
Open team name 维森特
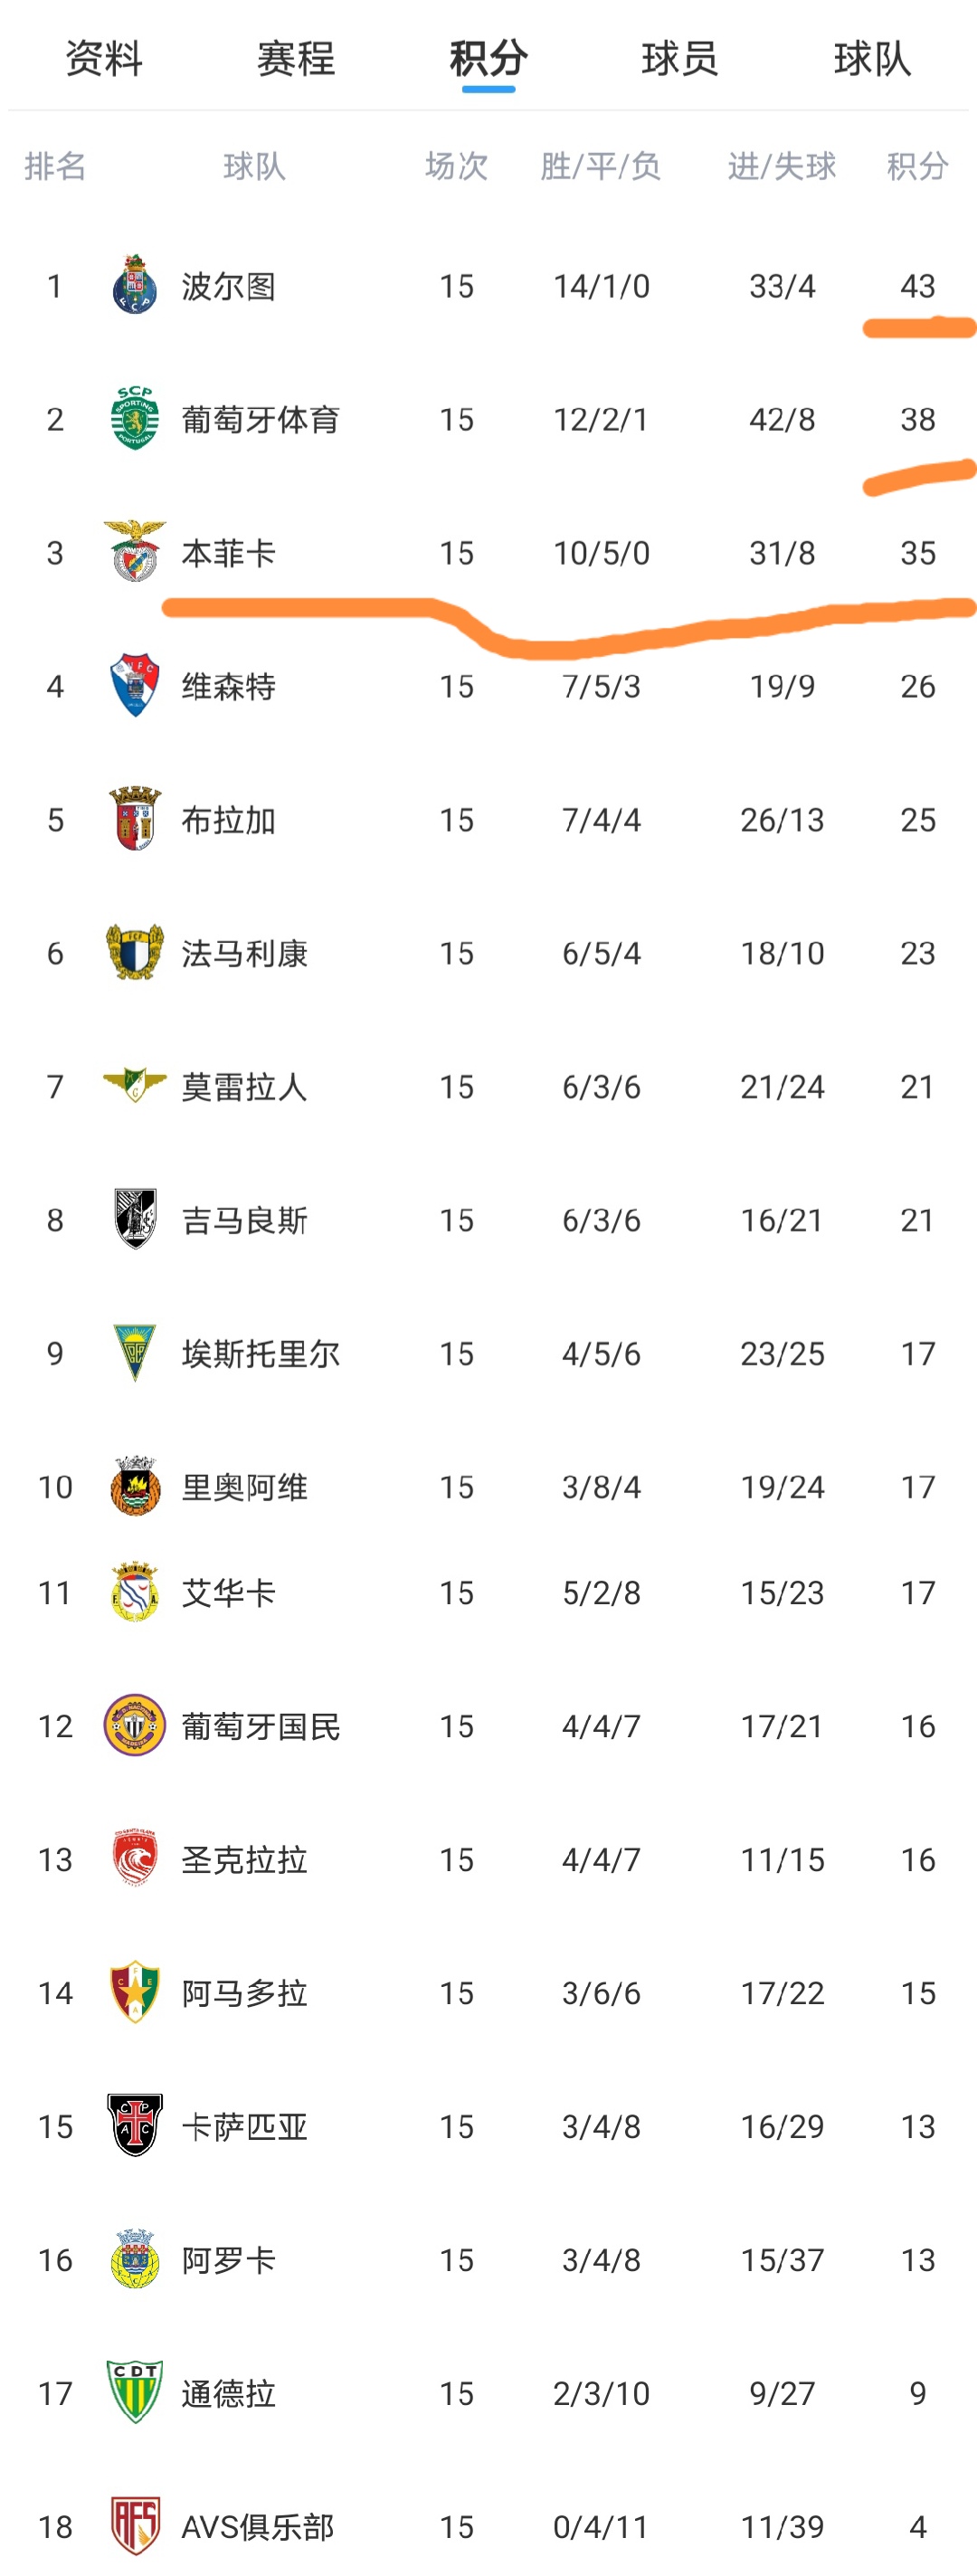[x=228, y=686]
